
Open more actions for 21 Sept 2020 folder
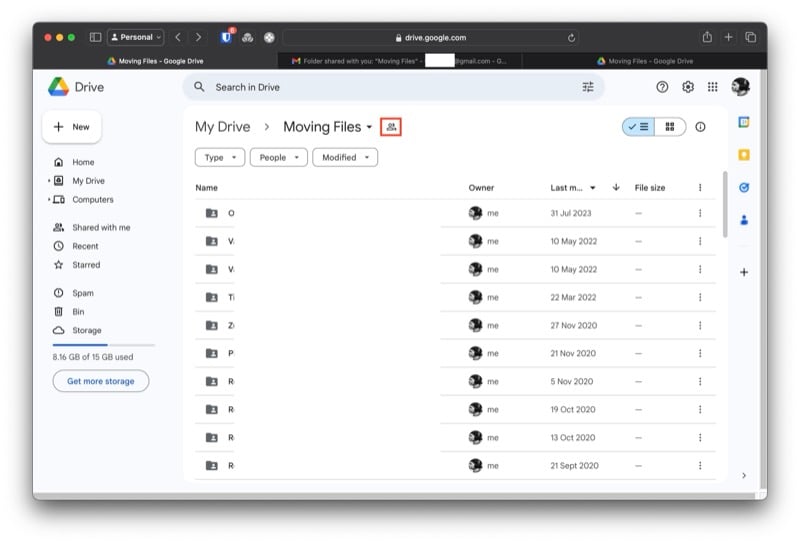click(700, 466)
